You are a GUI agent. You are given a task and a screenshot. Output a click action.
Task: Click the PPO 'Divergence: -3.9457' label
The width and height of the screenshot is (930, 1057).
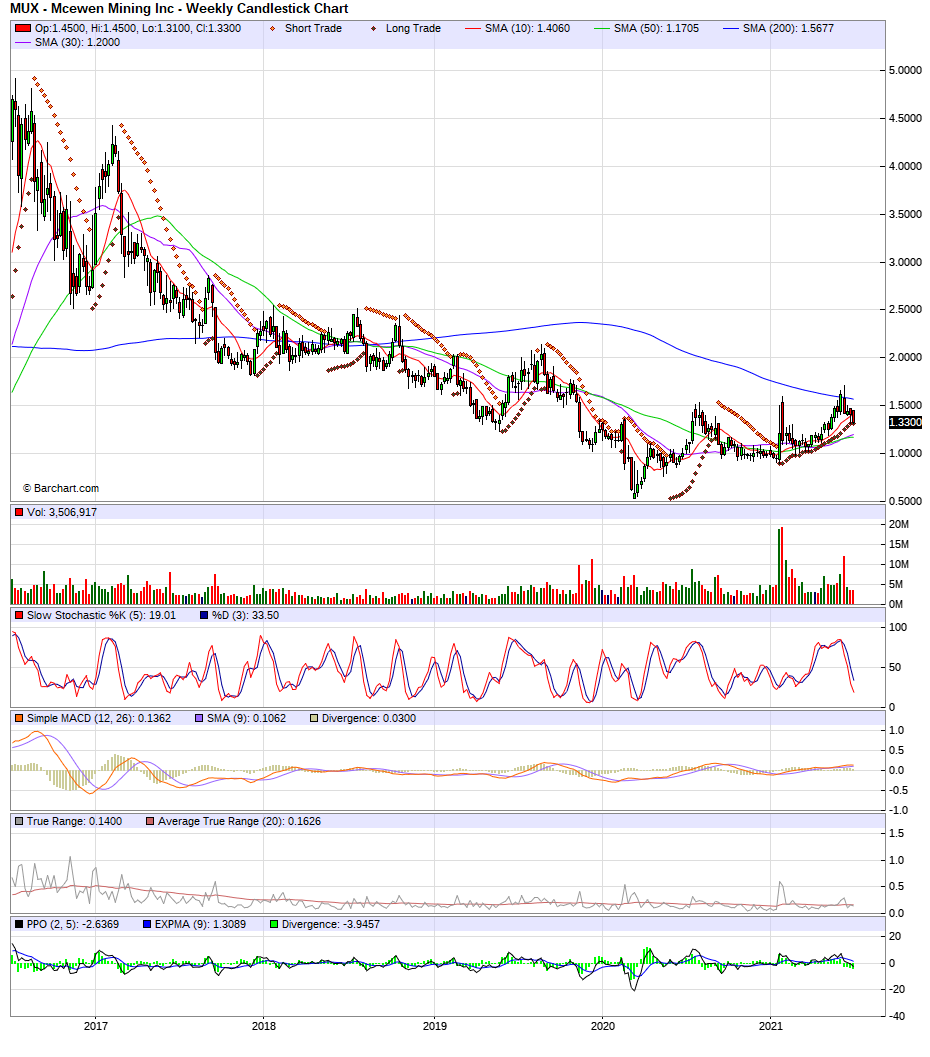(x=331, y=924)
